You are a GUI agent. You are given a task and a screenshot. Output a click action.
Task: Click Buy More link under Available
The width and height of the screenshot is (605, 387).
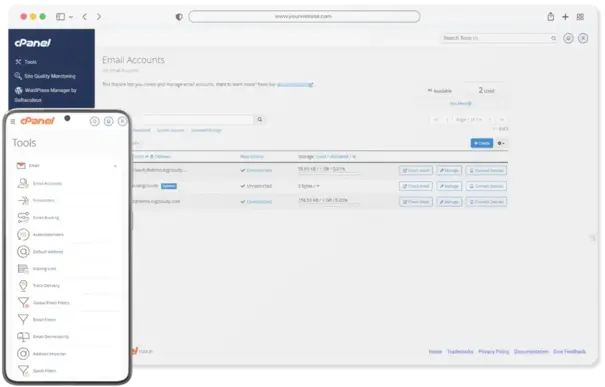pyautogui.click(x=461, y=103)
